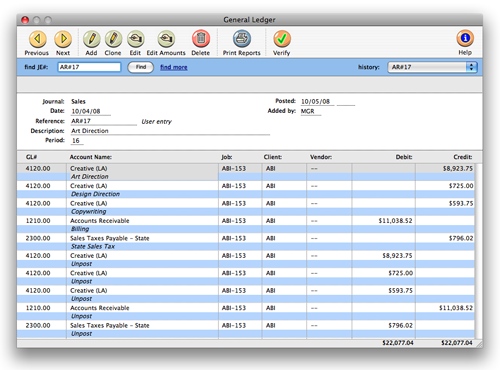Select the credit amount $8,923.75
The image size is (500, 370).
pyautogui.click(x=458, y=169)
